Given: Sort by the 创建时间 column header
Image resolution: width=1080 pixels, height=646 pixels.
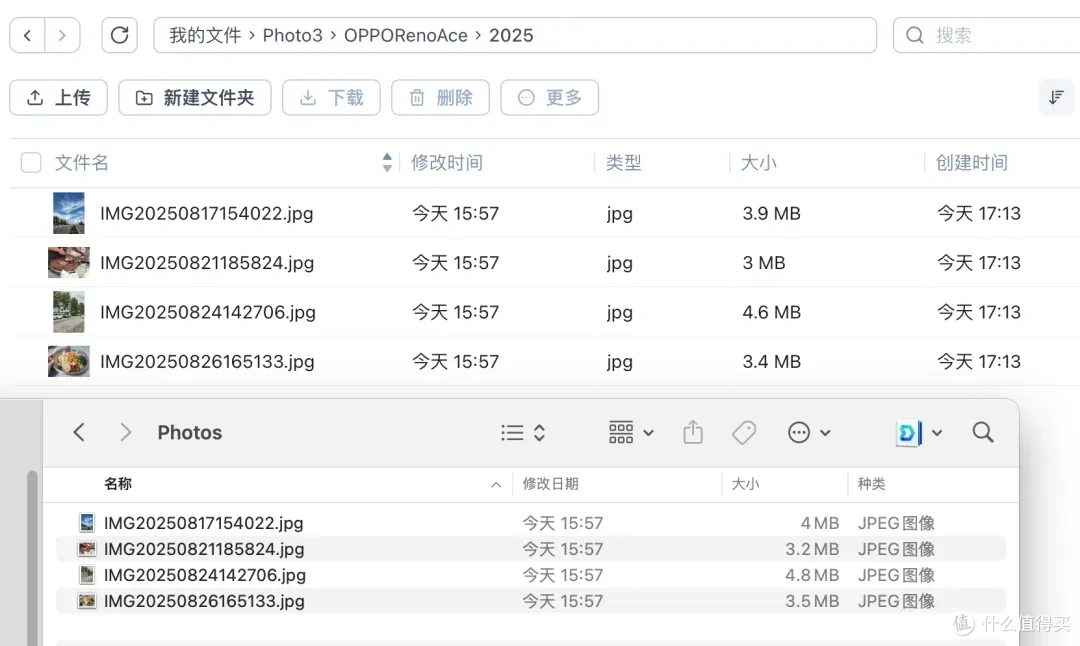Looking at the screenshot, I should pyautogui.click(x=971, y=163).
